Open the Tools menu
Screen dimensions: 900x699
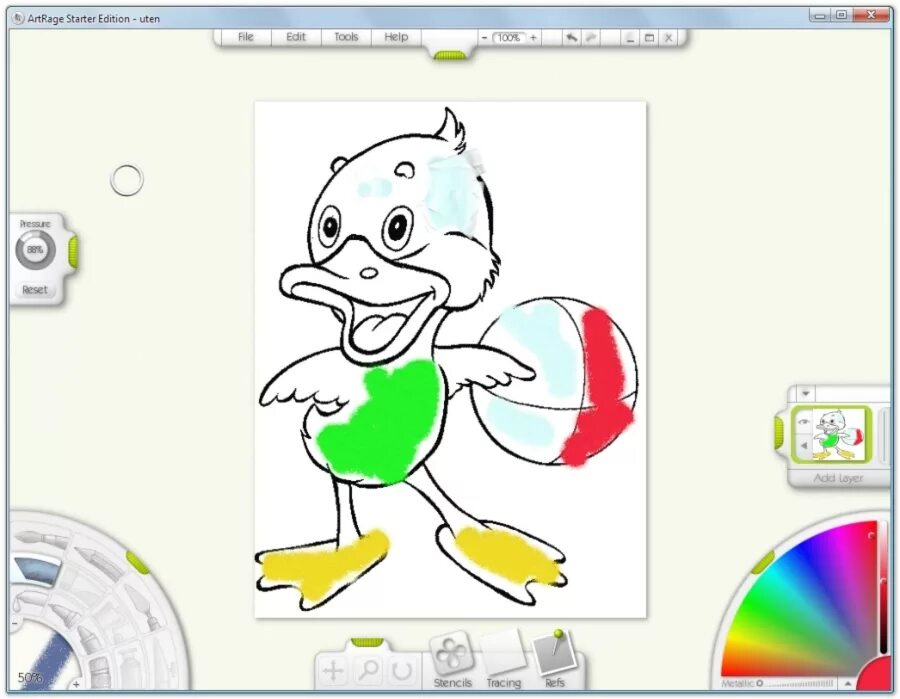coord(346,37)
